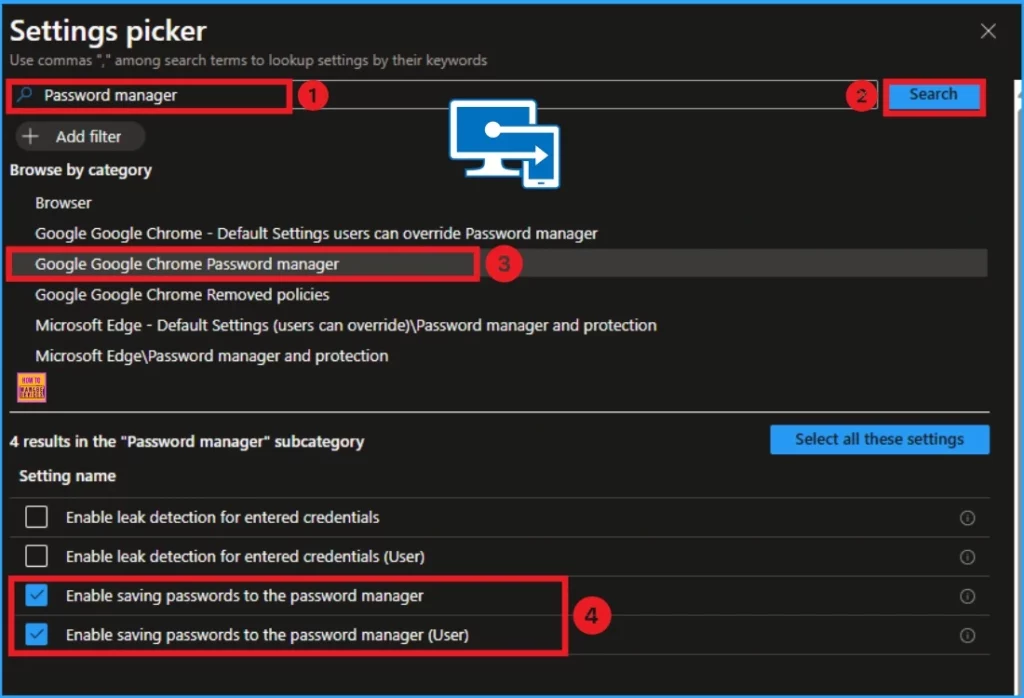This screenshot has width=1024, height=698.
Task: Uncheck Enable saving passwords to the password manager
Action: pos(37,595)
